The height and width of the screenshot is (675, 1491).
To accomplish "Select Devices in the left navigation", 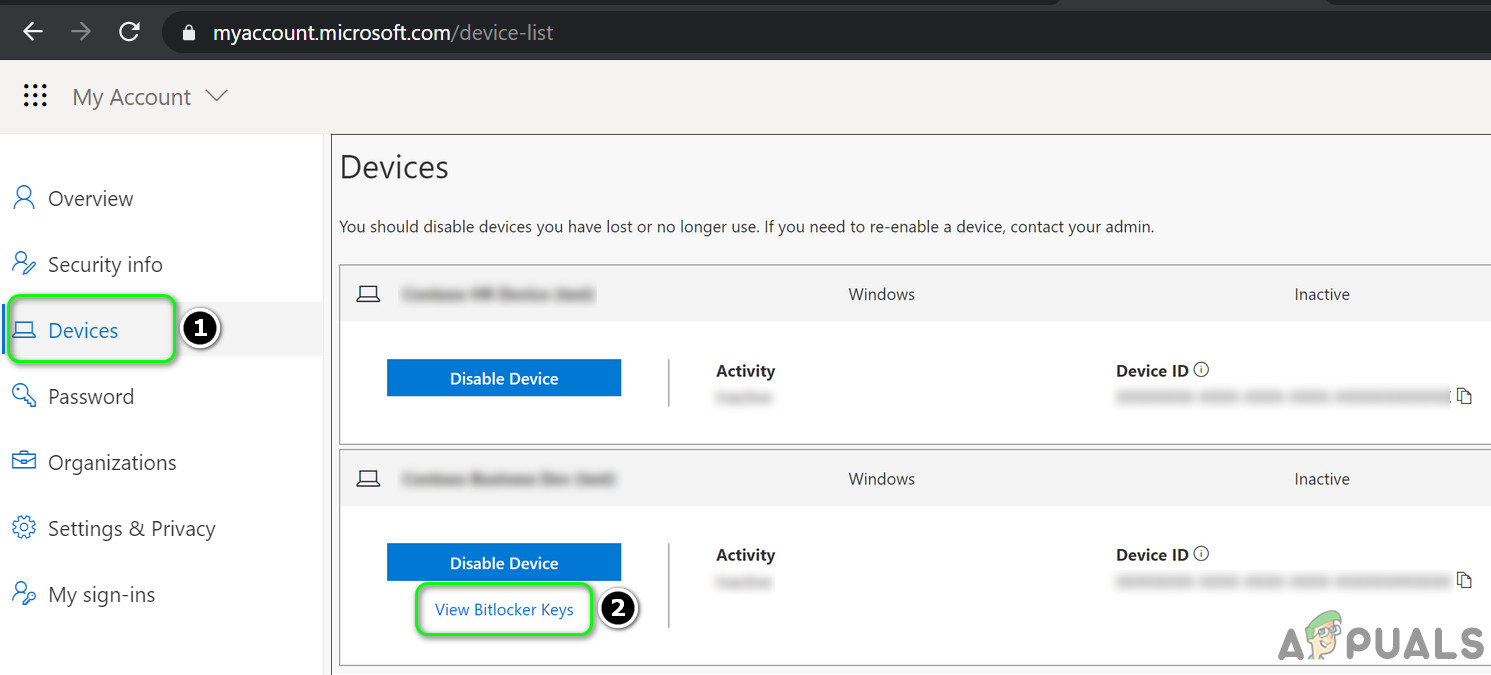I will [x=83, y=330].
